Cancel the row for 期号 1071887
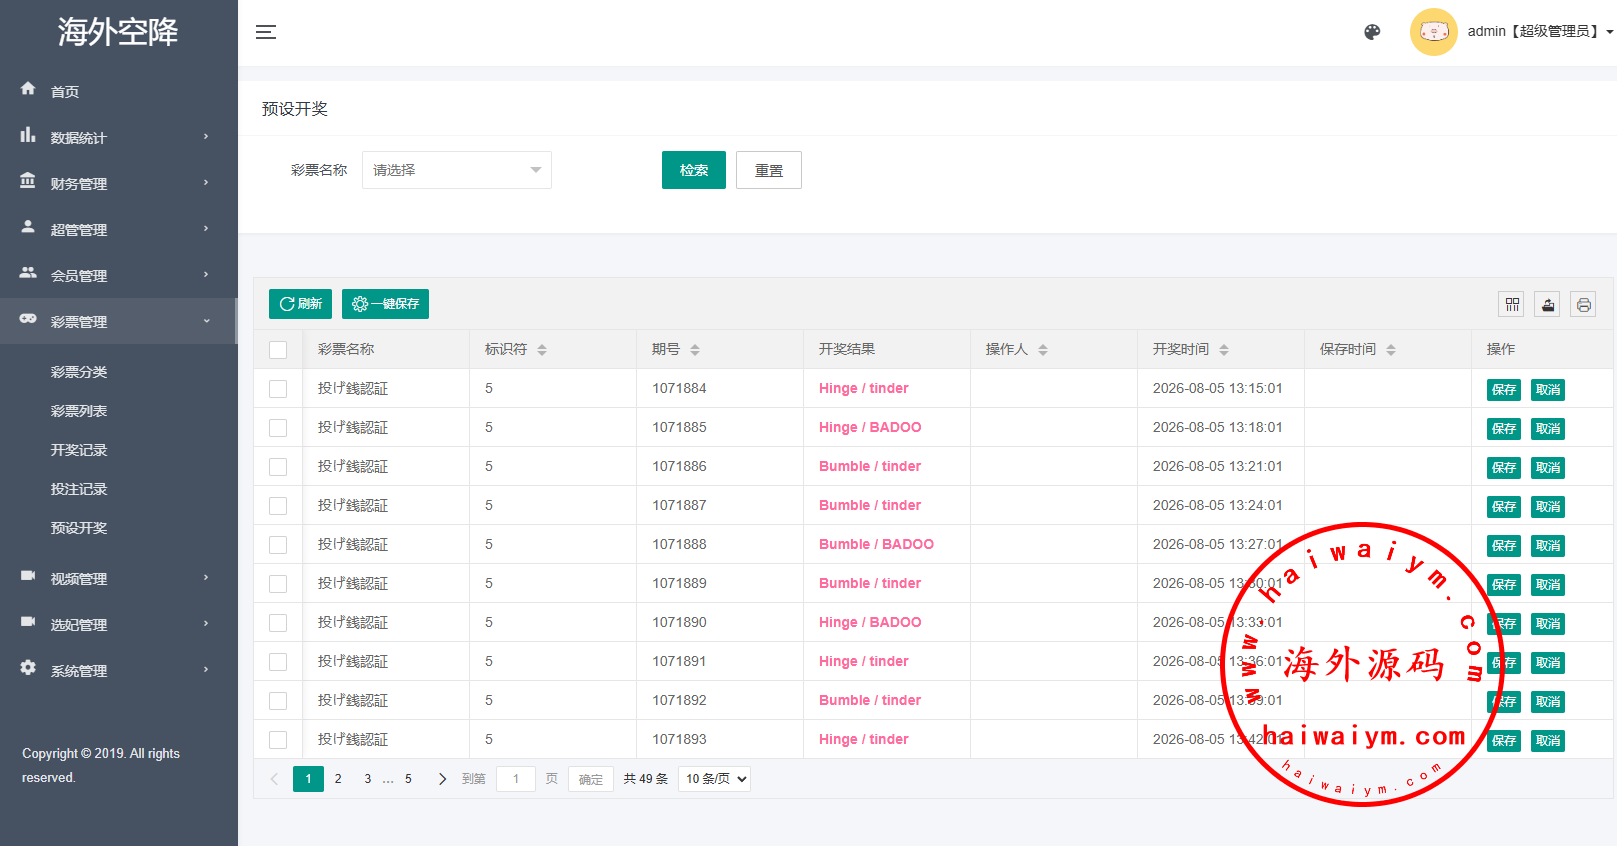Viewport: 1617px width, 846px height. (1548, 507)
